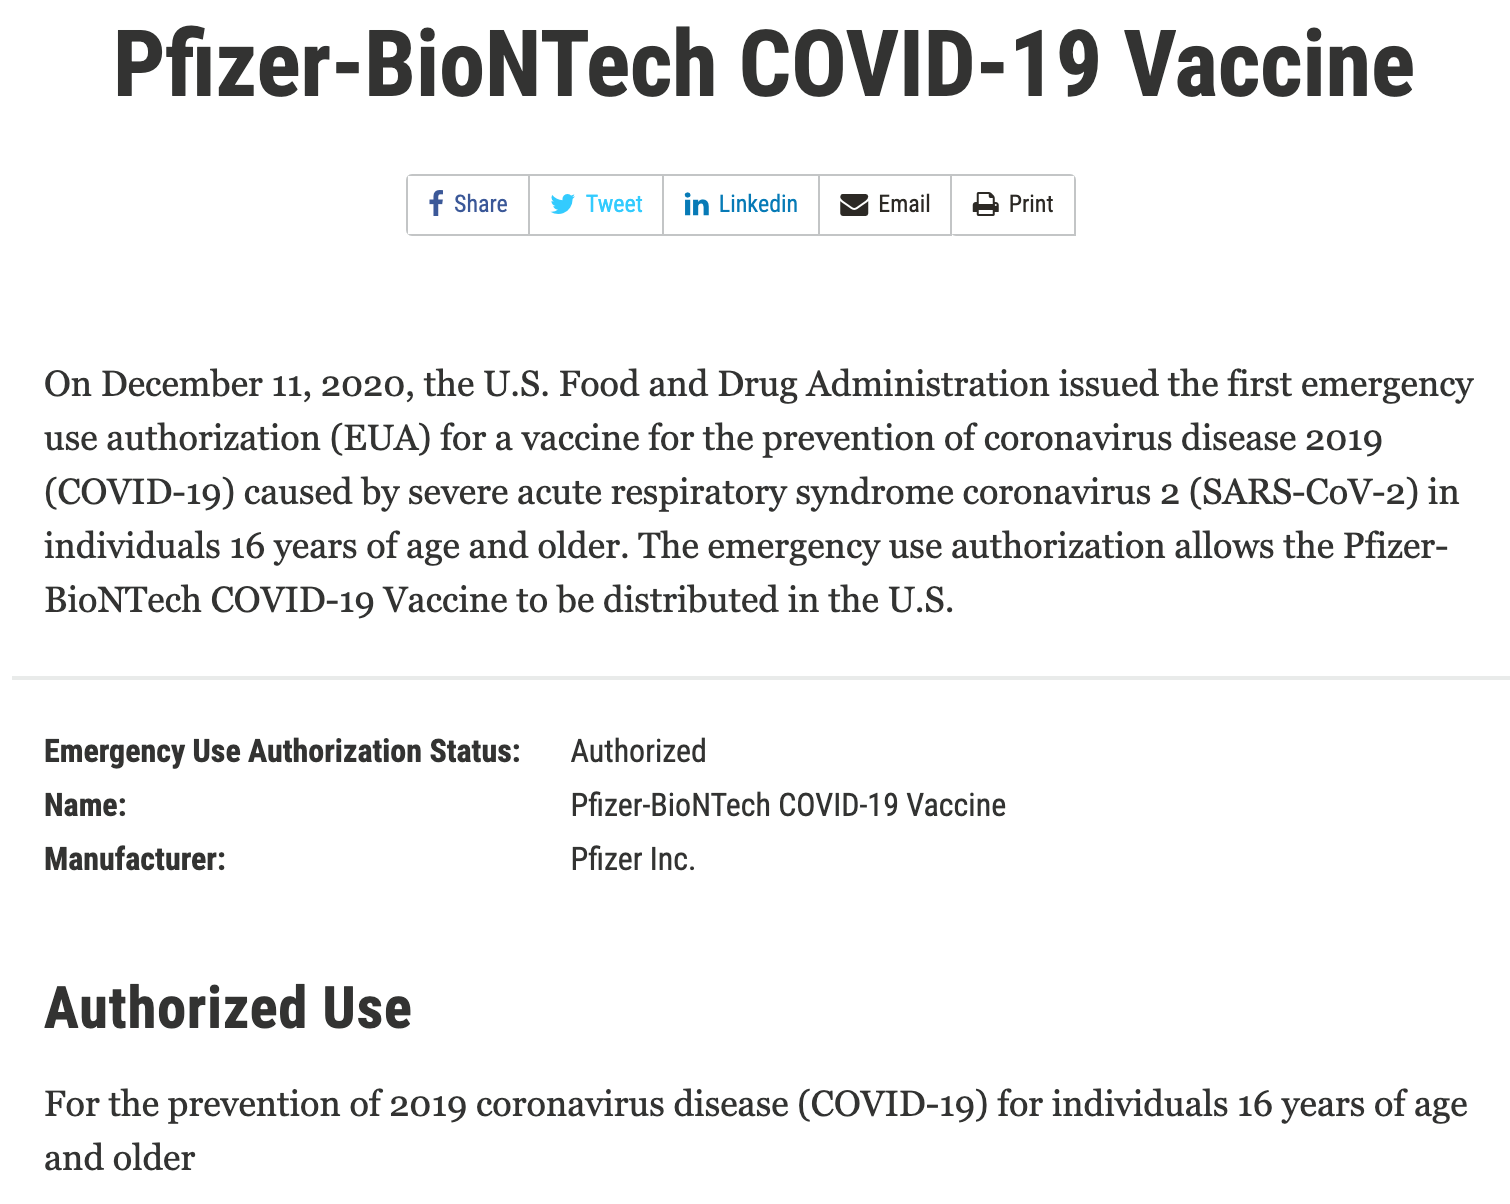This screenshot has width=1510, height=1204.
Task: Click the LinkedIn logo icon
Action: point(697,204)
